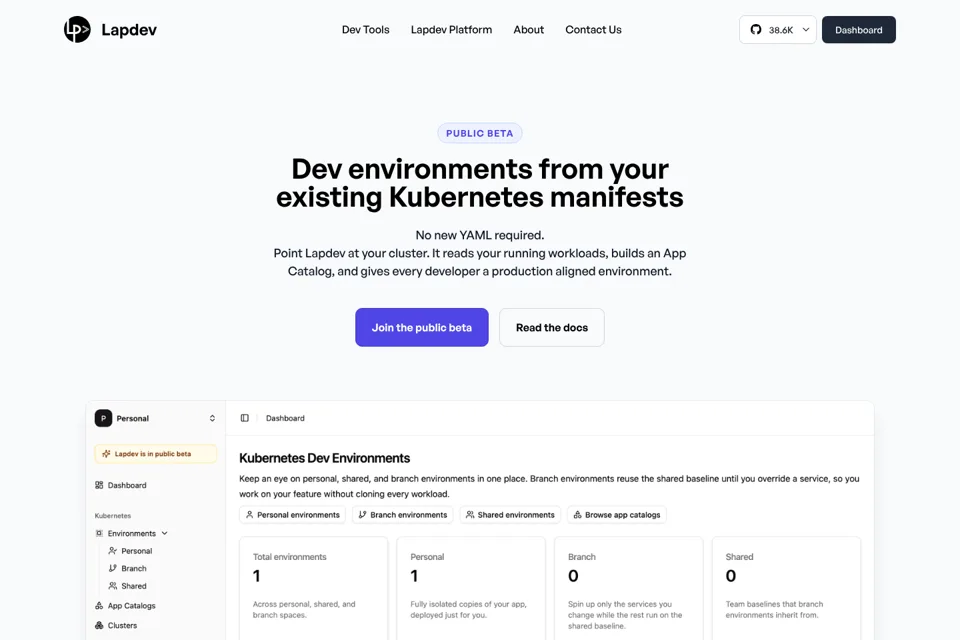This screenshot has width=960, height=640.
Task: Click the dark Dashboard button in header
Action: [x=858, y=29]
